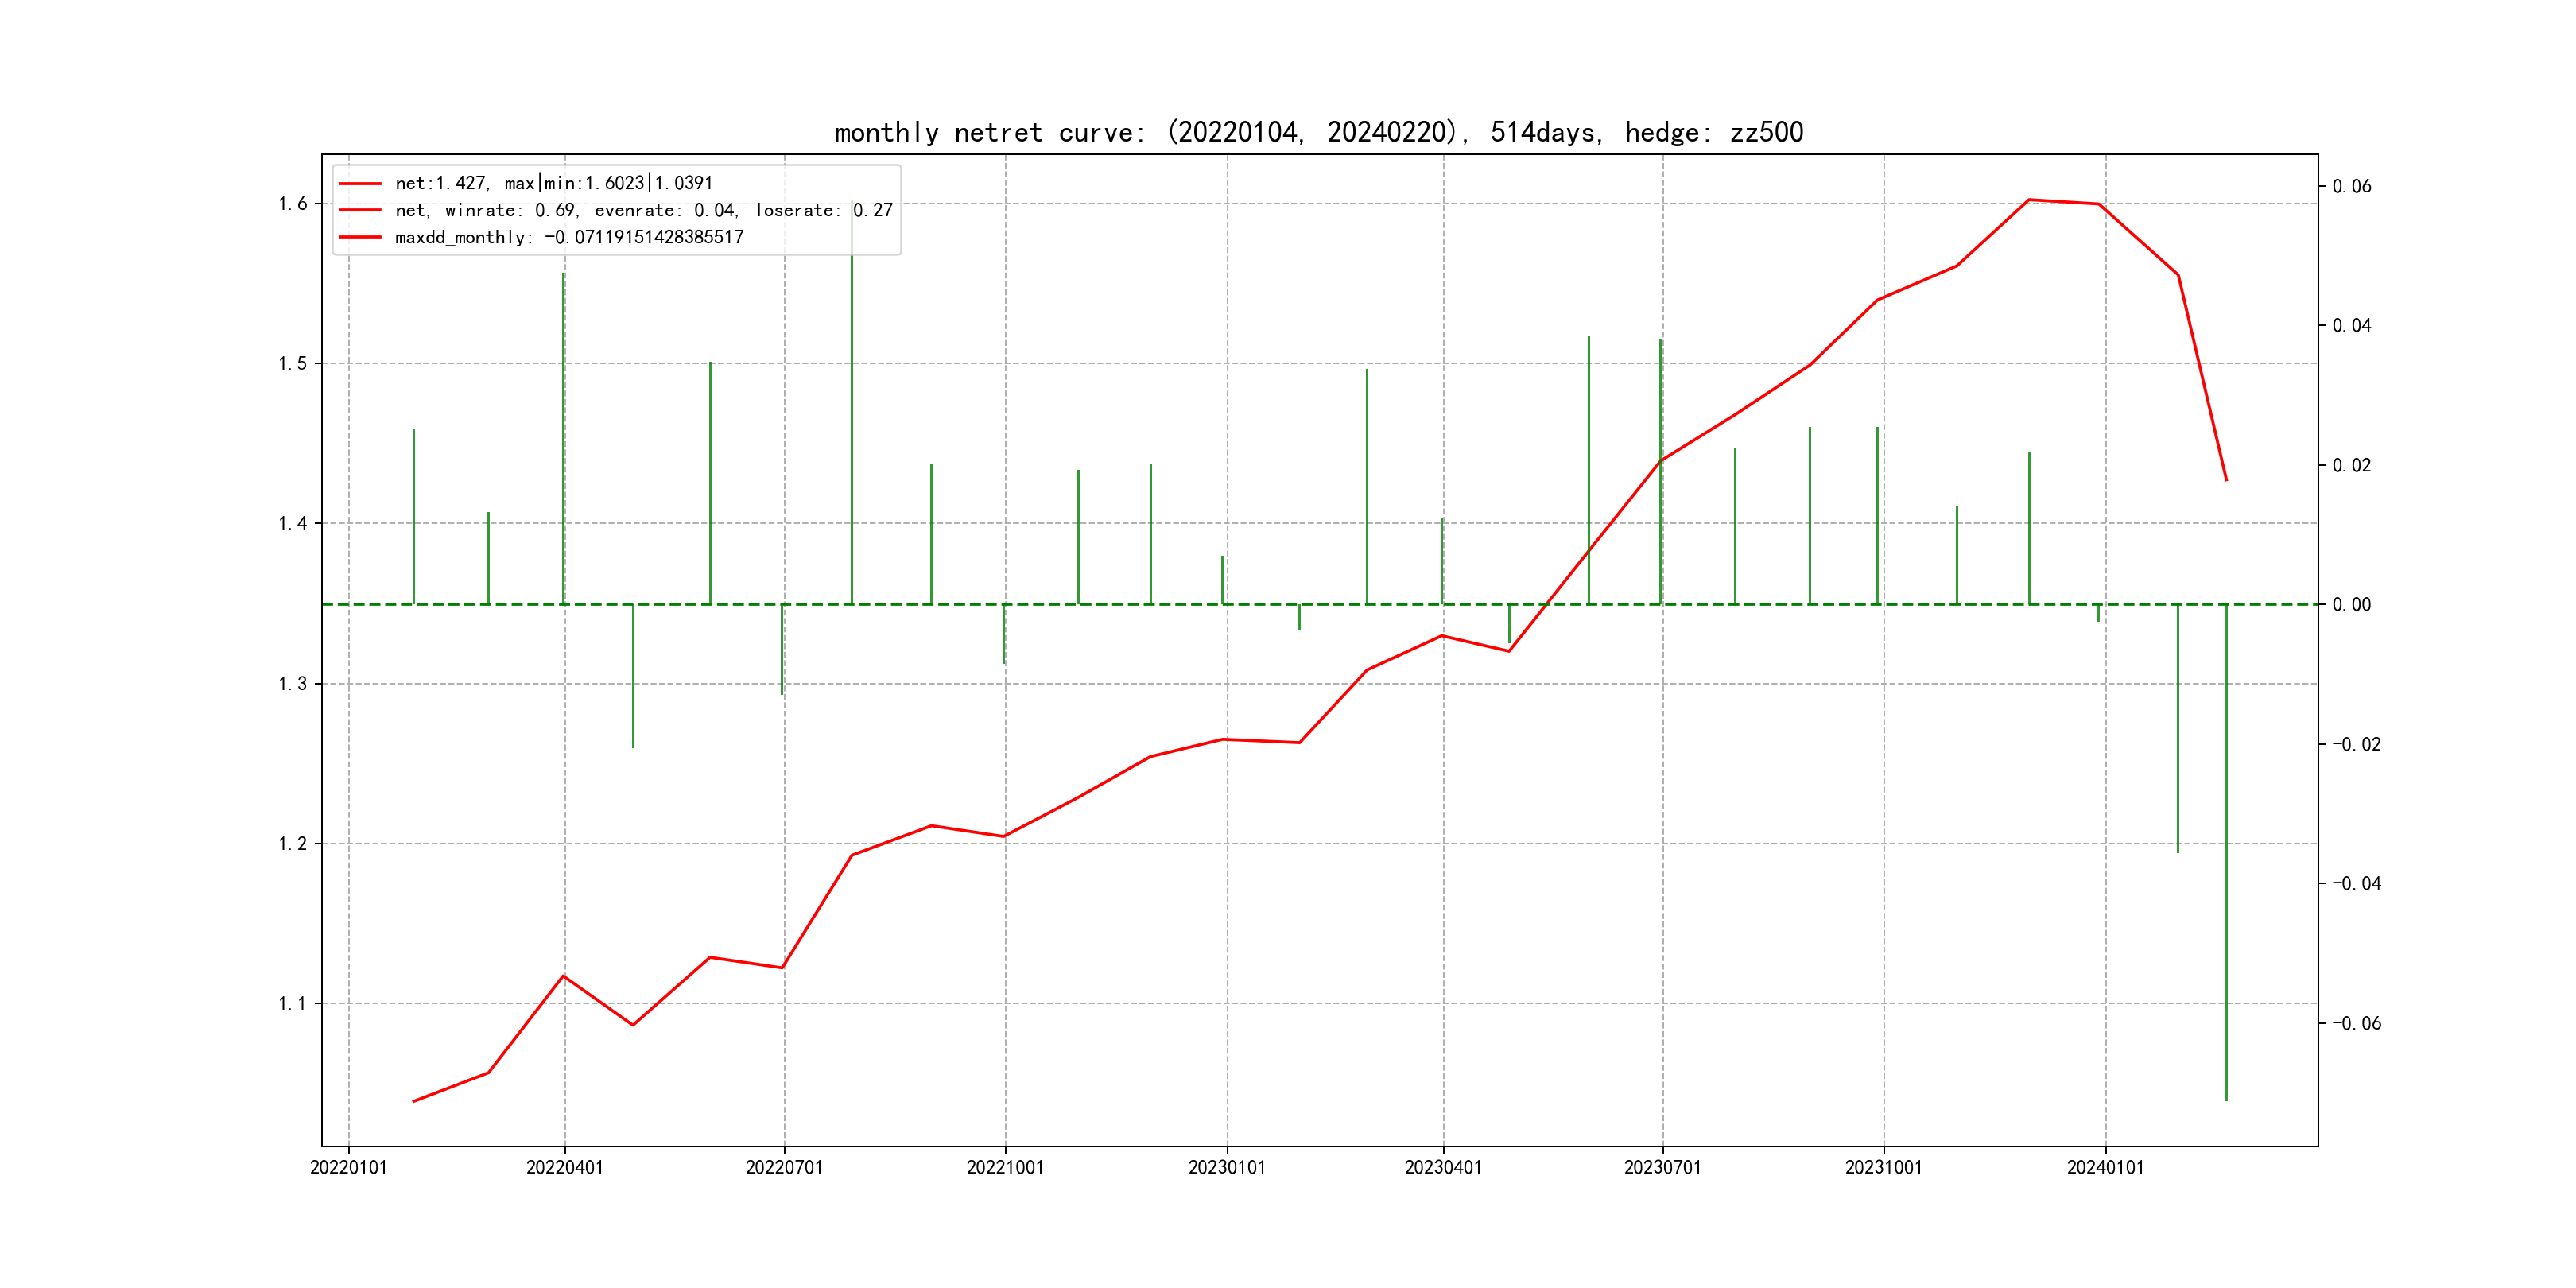
Task: Click x-axis tick label 20220701
Action: (784, 1167)
